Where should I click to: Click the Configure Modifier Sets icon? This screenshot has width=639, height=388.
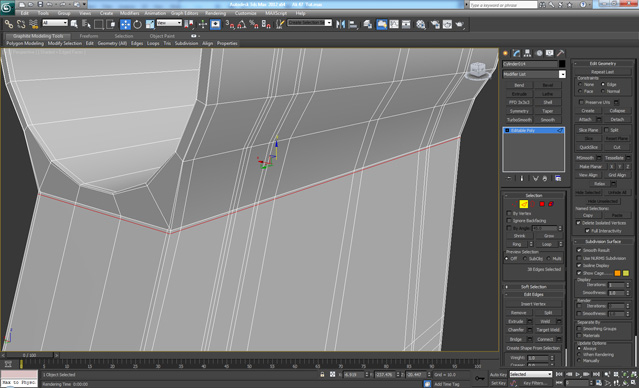[558, 179]
